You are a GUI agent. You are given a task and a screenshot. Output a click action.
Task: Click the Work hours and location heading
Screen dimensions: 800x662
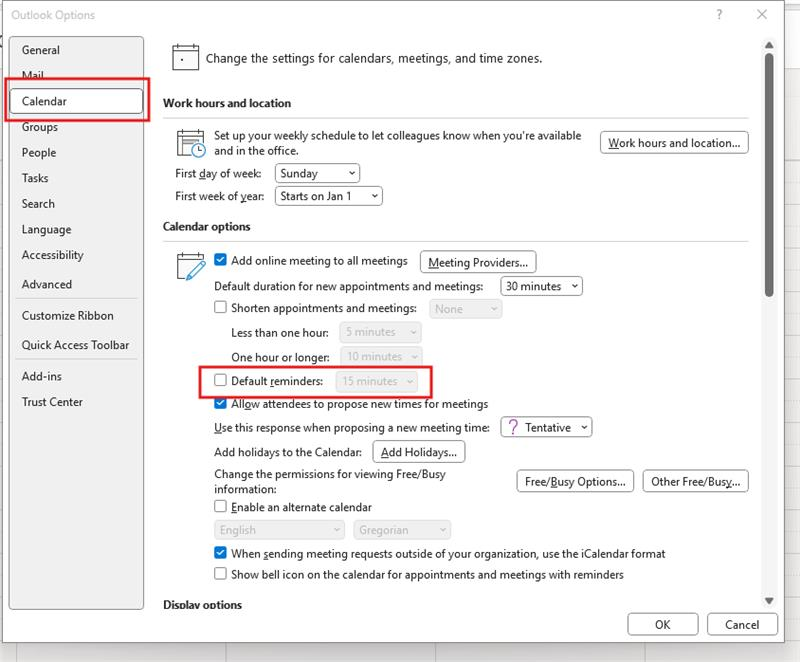[x=227, y=103]
